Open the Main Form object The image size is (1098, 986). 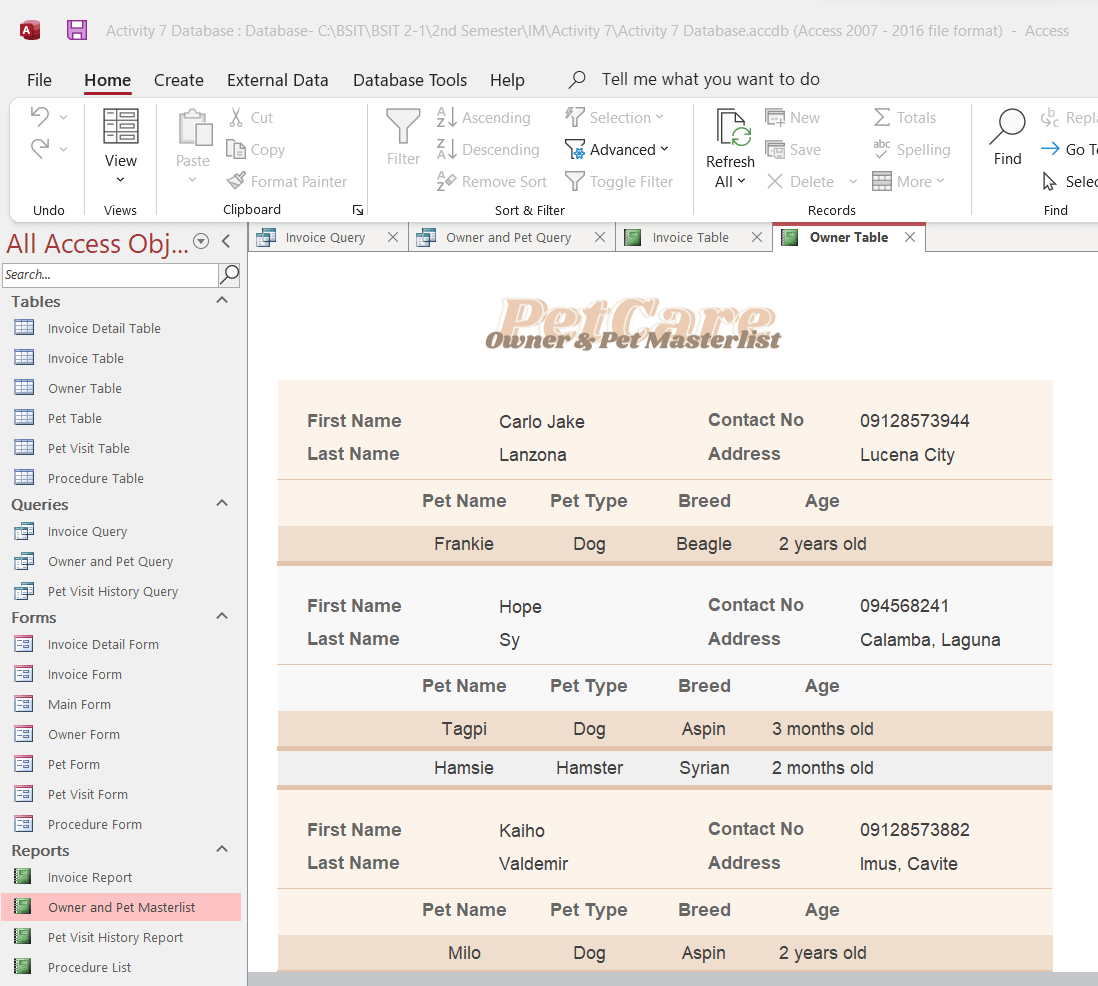coord(79,705)
